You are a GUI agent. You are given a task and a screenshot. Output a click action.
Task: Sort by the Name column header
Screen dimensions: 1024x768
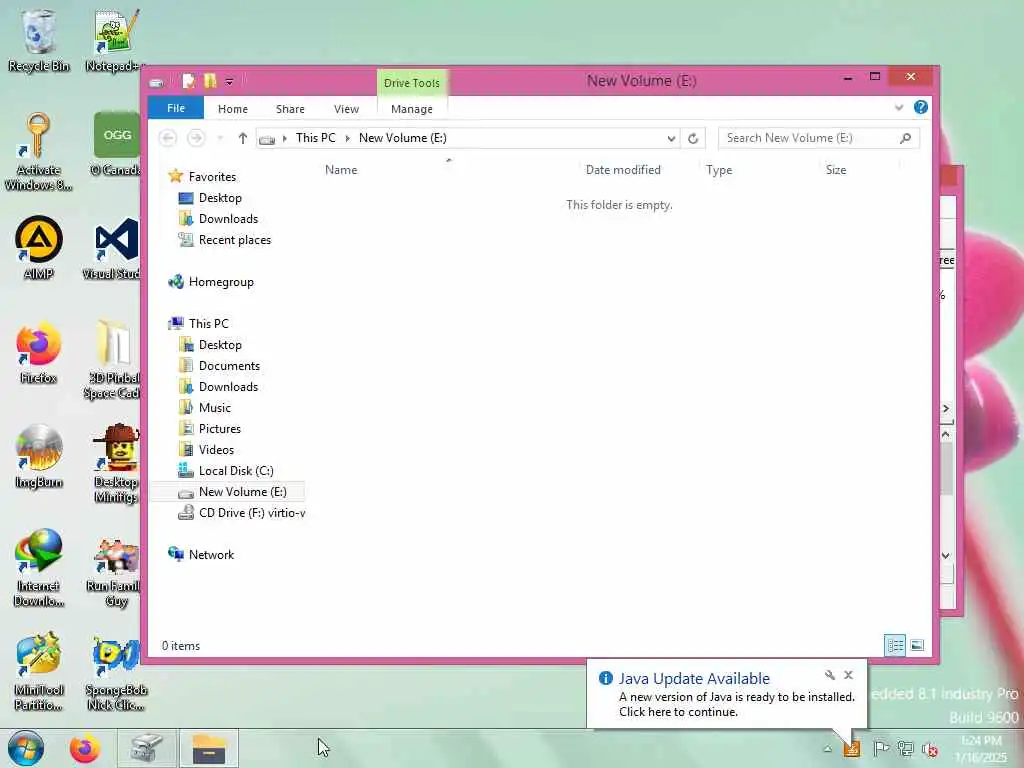(341, 170)
